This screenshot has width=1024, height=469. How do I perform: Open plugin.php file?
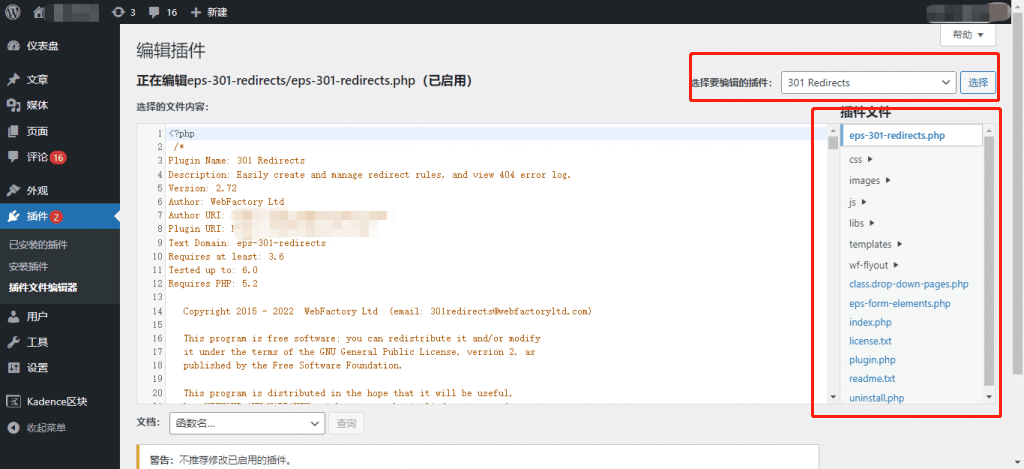872,360
